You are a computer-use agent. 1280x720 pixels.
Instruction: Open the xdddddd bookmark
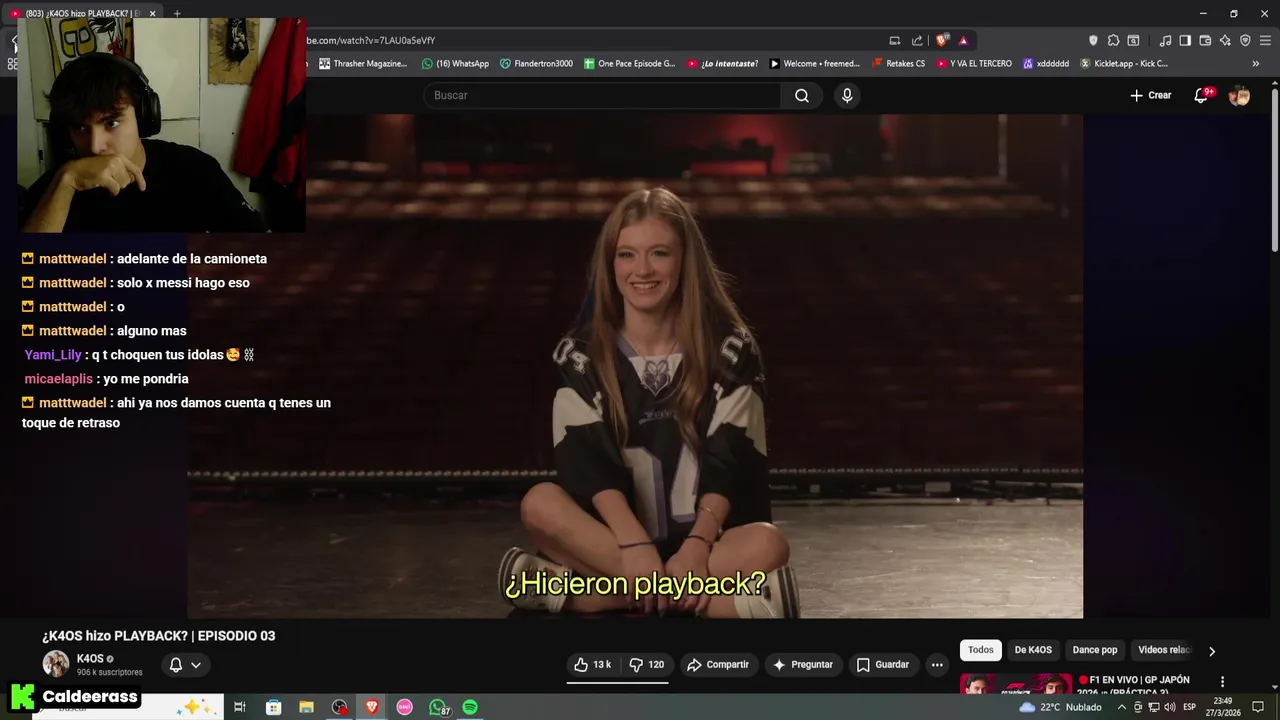[x=1046, y=63]
